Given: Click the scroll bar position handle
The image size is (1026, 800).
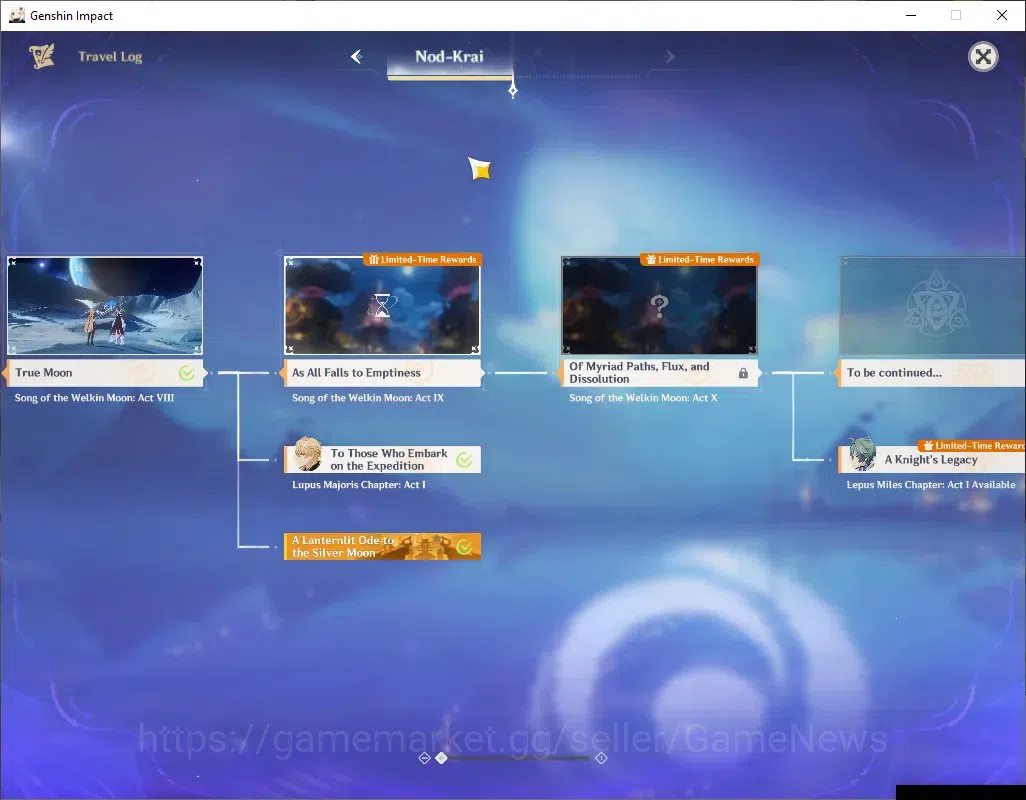Looking at the screenshot, I should click(x=442, y=757).
